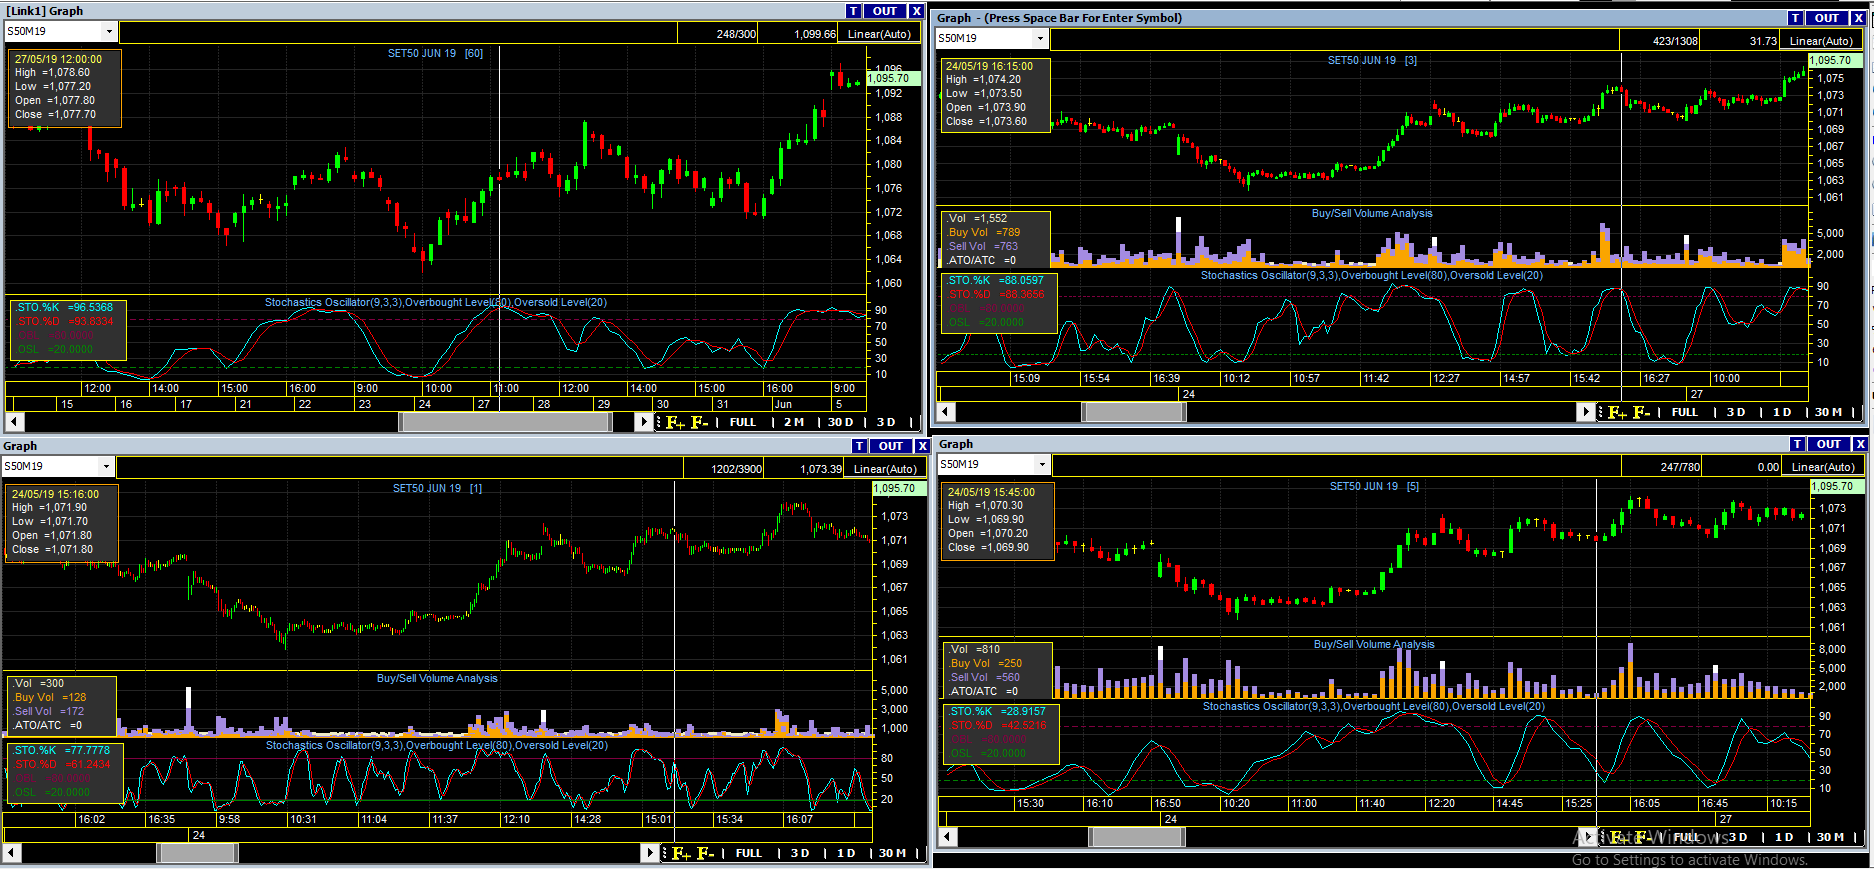Toggle T button on bottom-left 1-minute chart

[x=859, y=446]
